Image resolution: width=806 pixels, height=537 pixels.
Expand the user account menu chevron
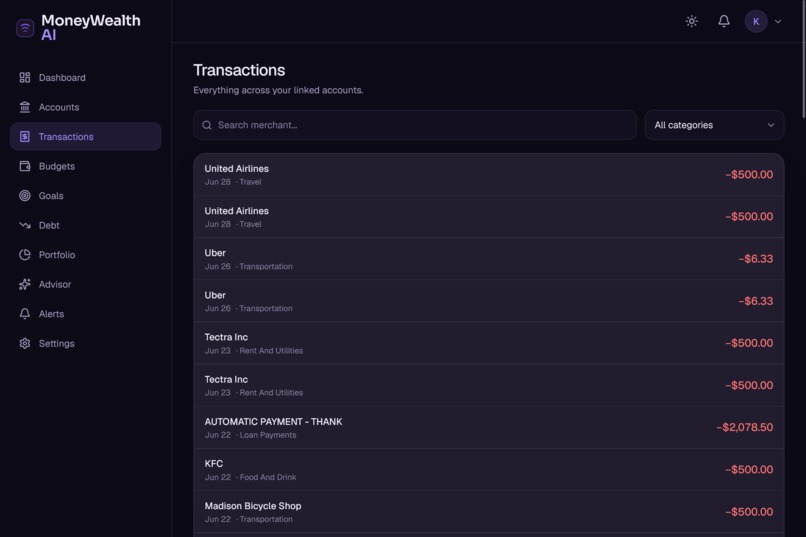778,22
